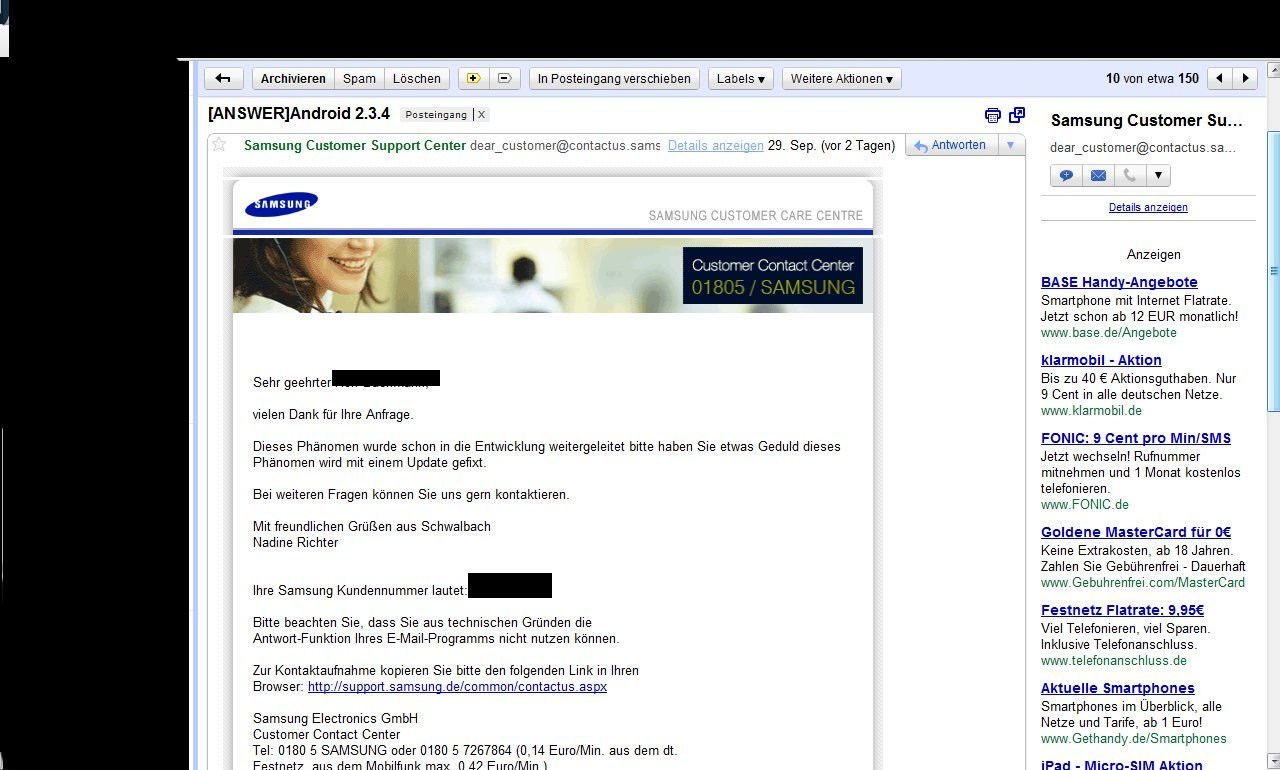Viewport: 1280px width, 770px height.
Task: Star the Samsung Customer Support message
Action: point(219,145)
